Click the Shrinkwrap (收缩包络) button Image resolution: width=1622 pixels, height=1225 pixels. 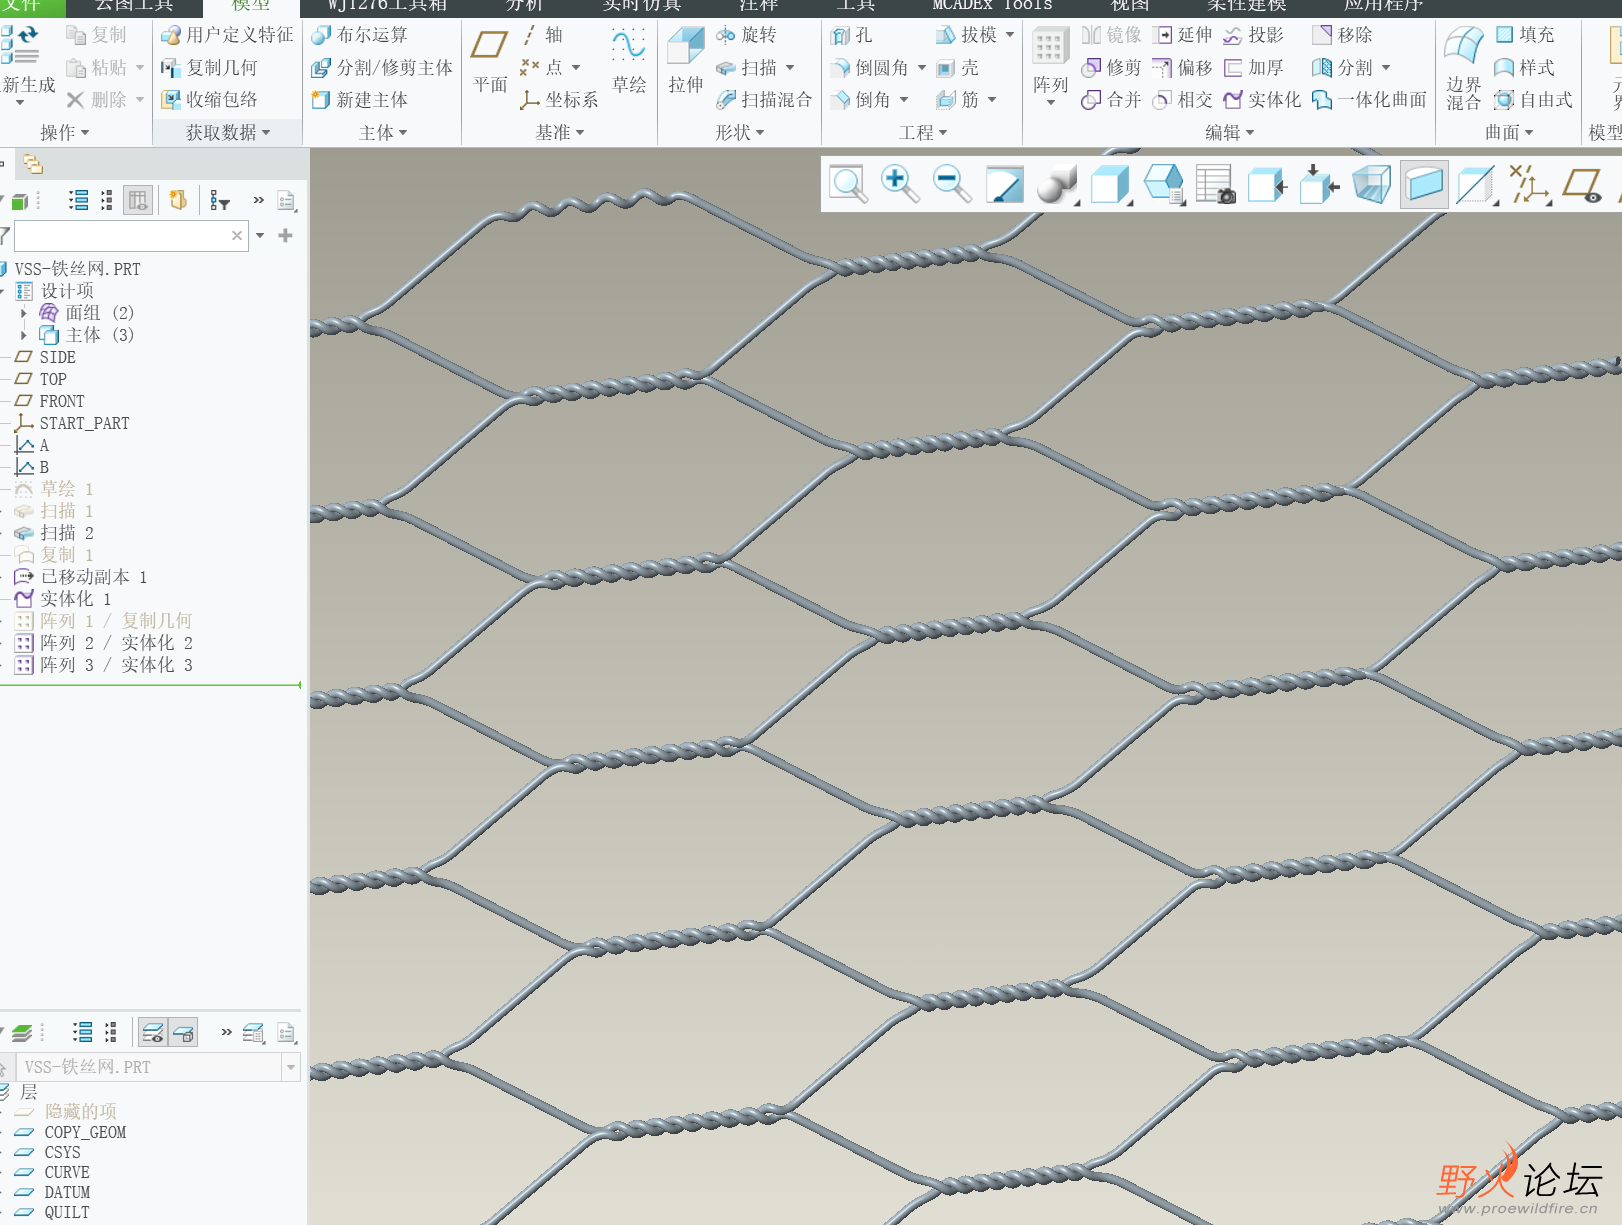[209, 100]
